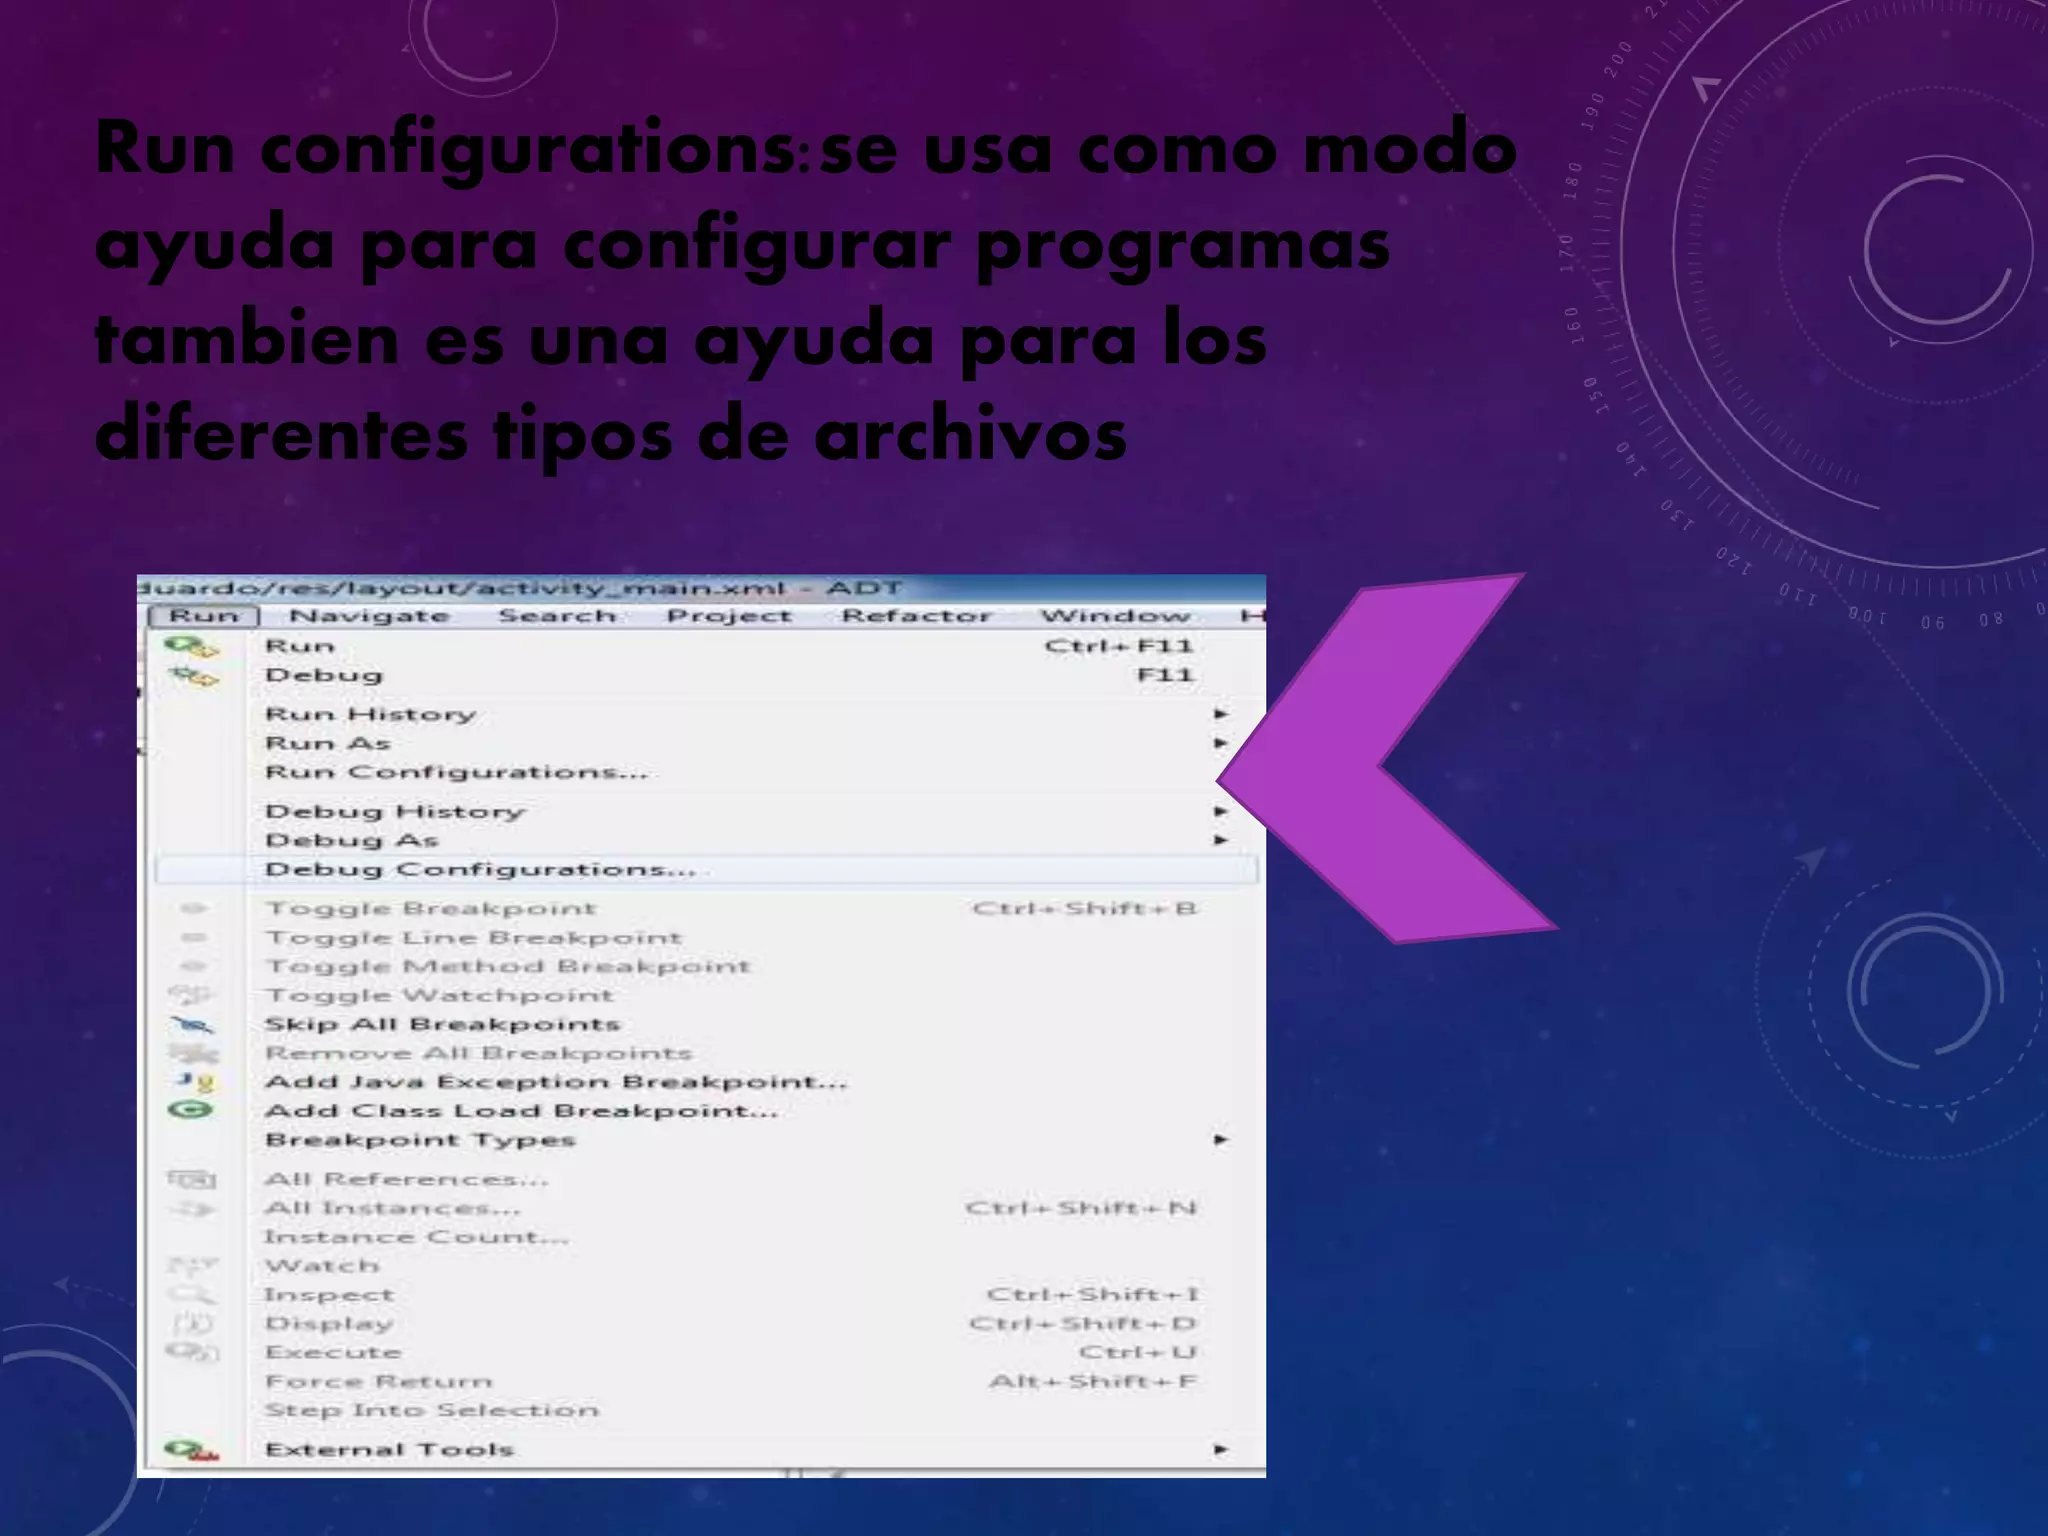The width and height of the screenshot is (2048, 1536).
Task: Select Toggle Watchpoint entry
Action: tap(705, 995)
